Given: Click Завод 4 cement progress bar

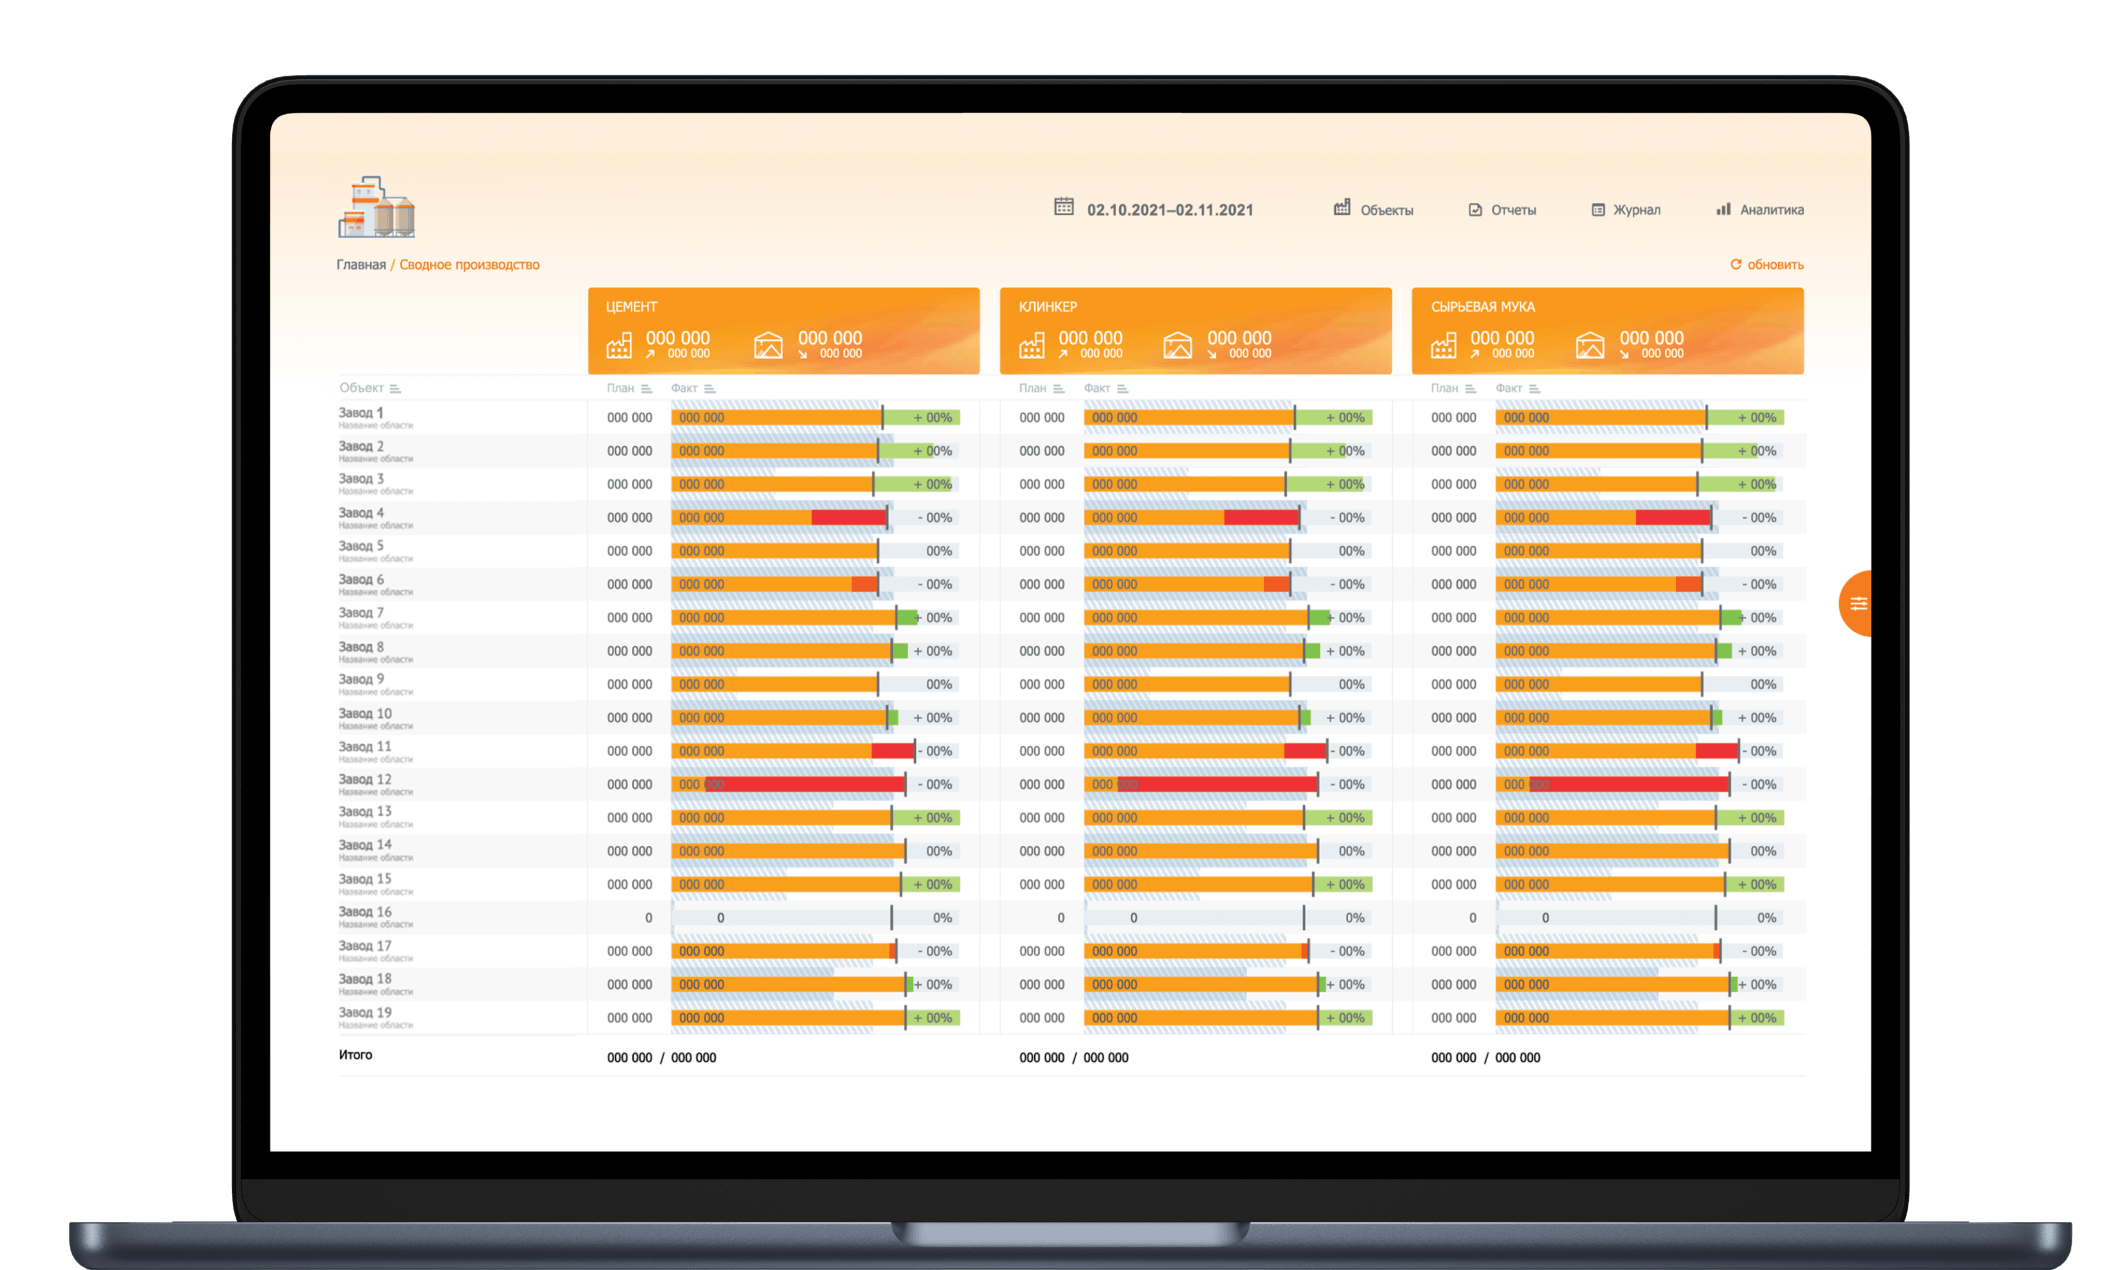Looking at the screenshot, I should [778, 518].
